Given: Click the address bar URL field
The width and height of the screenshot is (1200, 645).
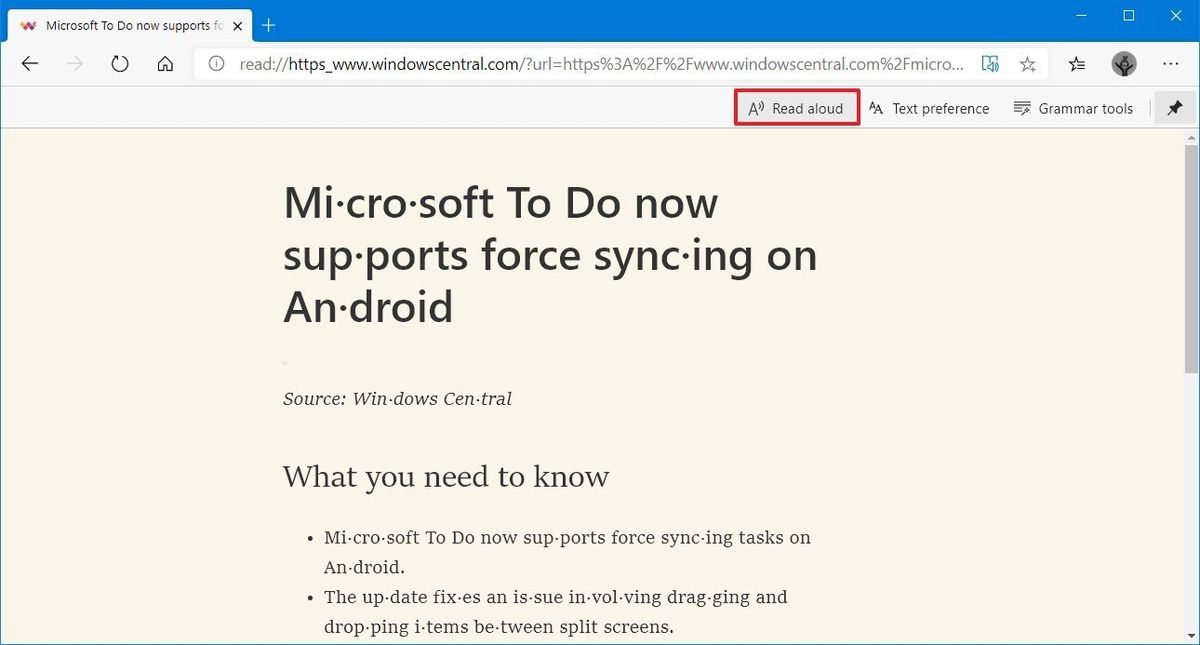Looking at the screenshot, I should [600, 63].
